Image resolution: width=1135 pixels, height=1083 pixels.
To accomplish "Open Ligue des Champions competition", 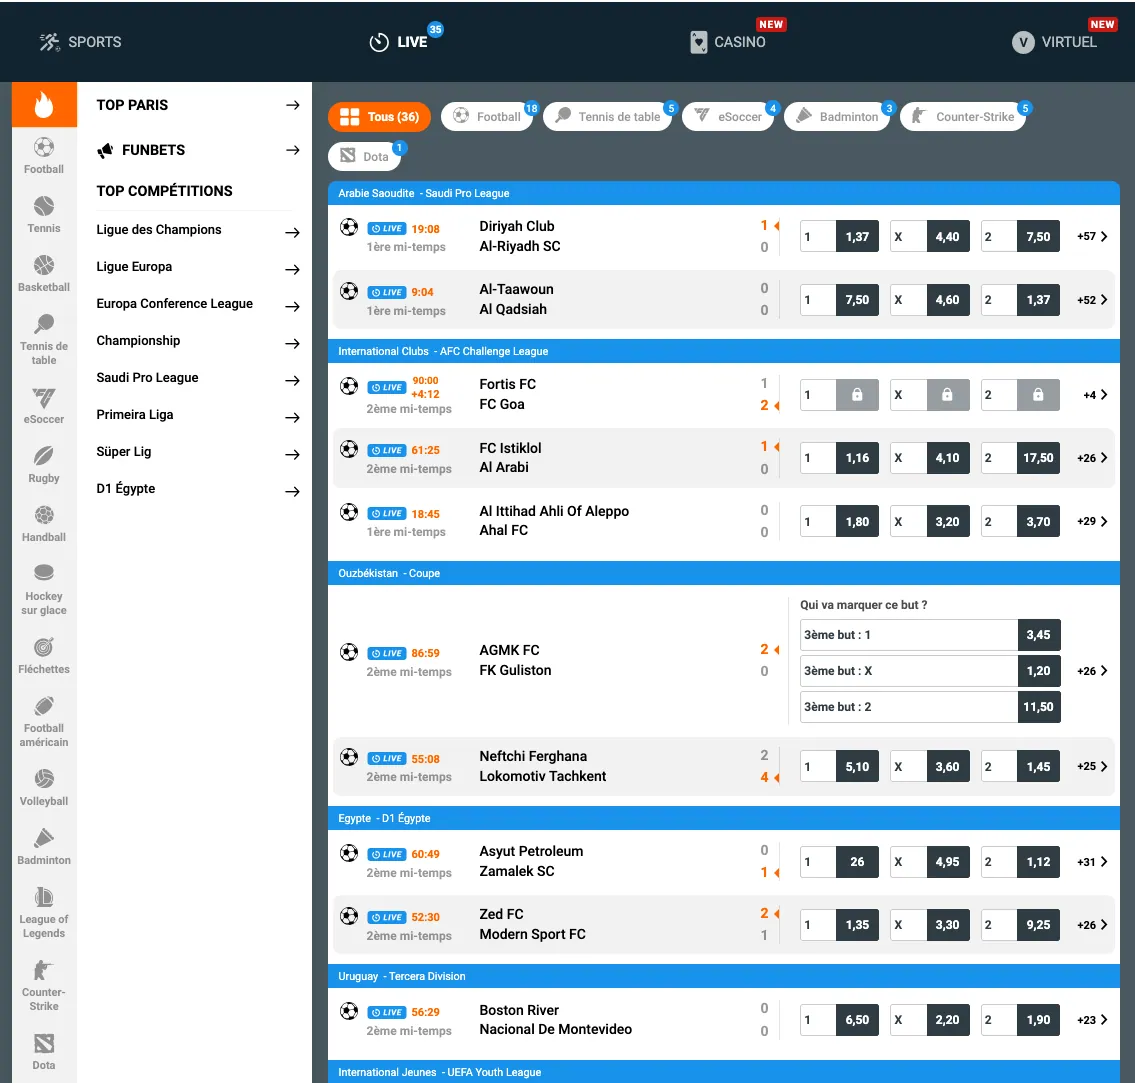I will pos(198,230).
